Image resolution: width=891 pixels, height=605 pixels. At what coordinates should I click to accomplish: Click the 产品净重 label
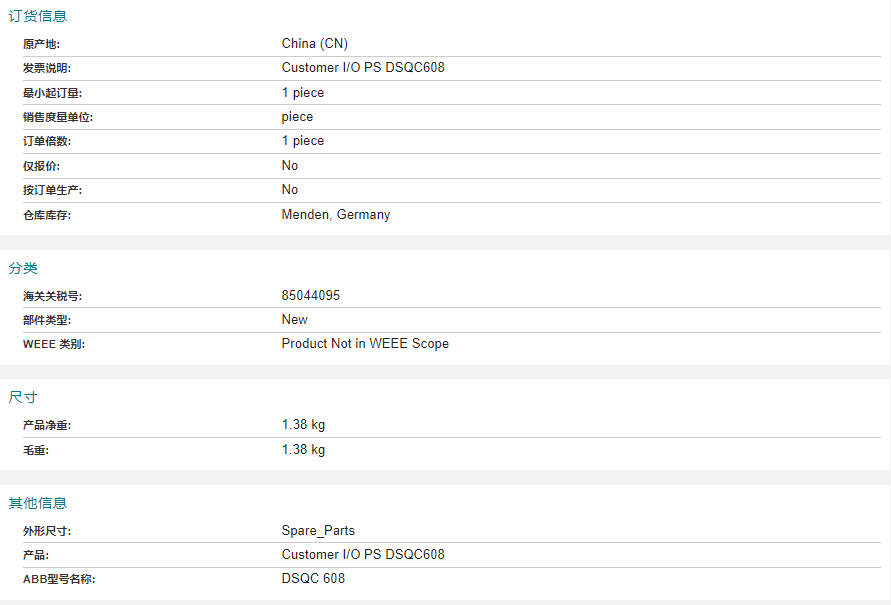pyautogui.click(x=47, y=426)
